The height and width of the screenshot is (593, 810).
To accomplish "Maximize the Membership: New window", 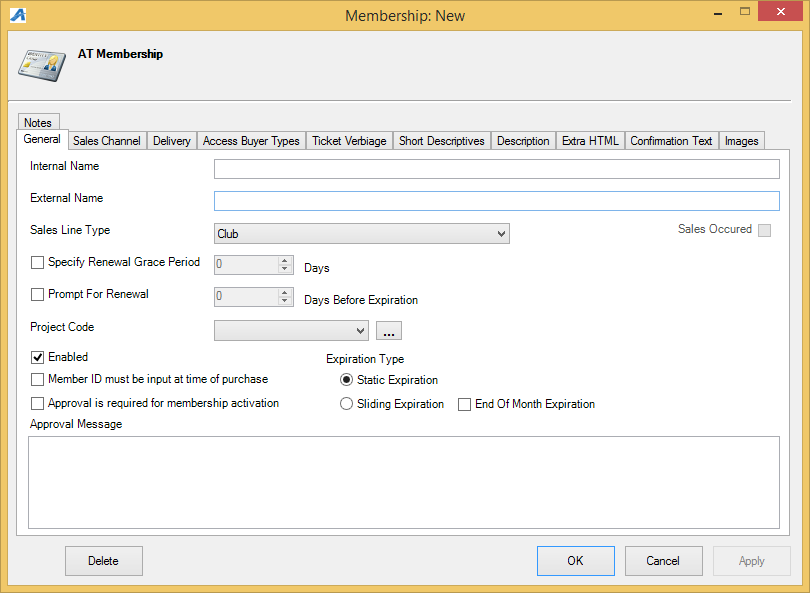I will tap(744, 11).
